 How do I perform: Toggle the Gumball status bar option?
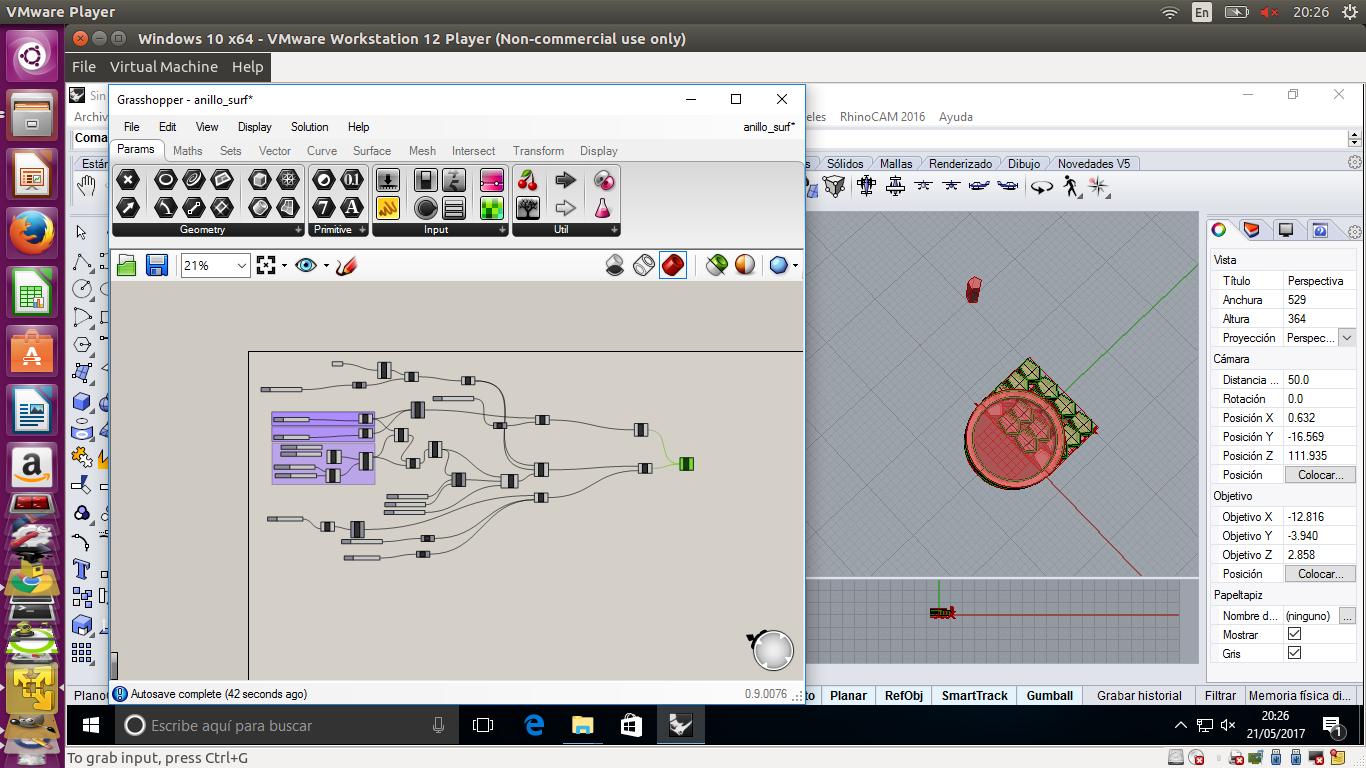(1049, 695)
